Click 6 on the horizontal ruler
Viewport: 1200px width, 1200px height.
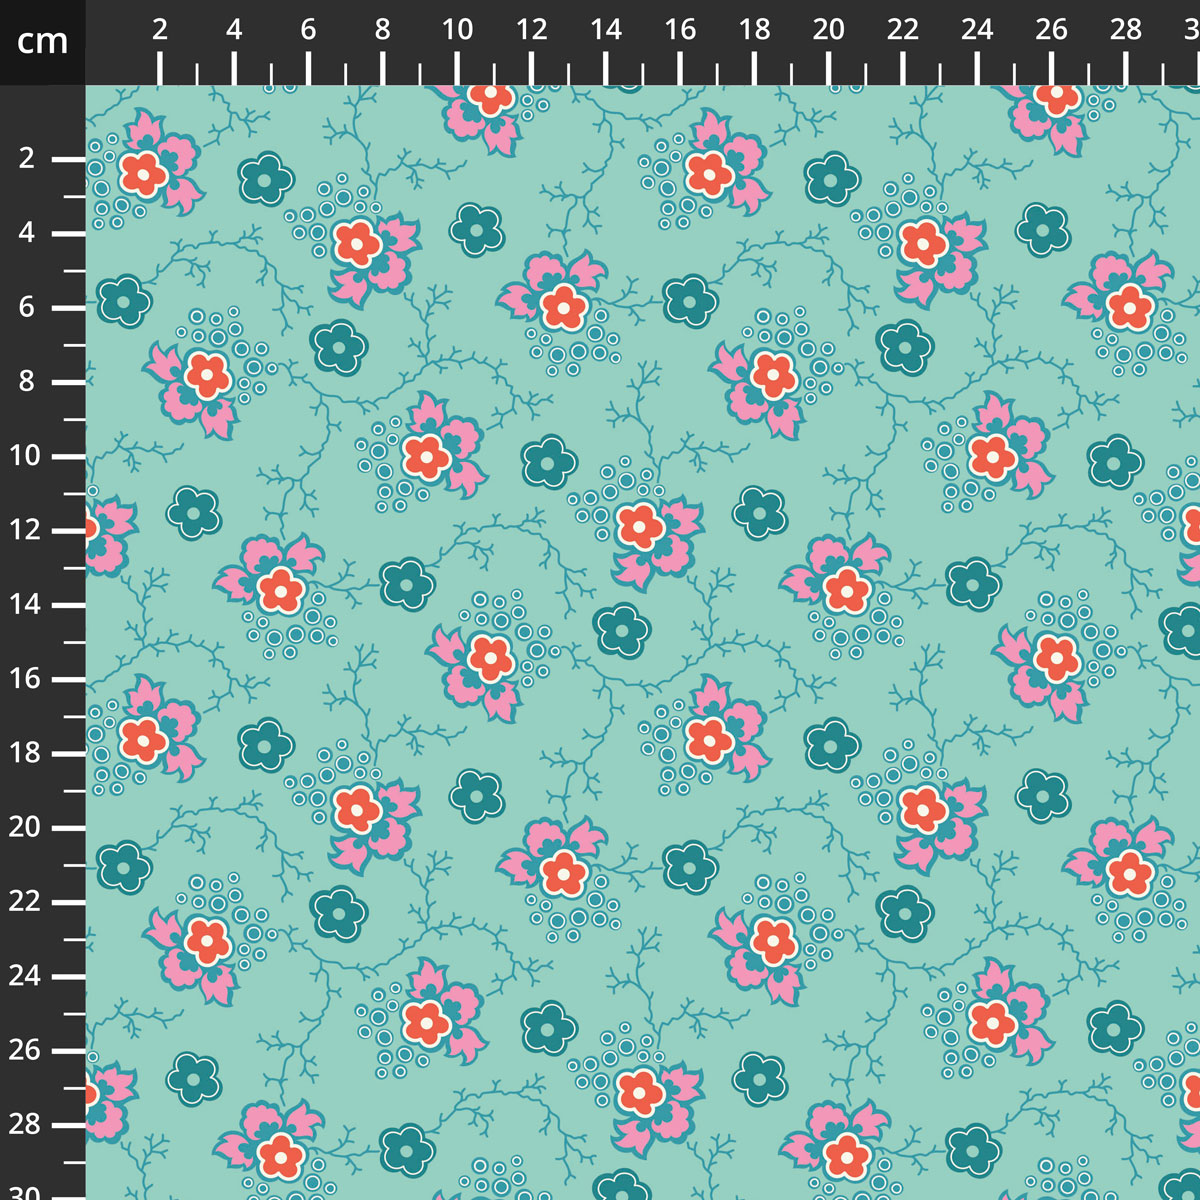[308, 30]
